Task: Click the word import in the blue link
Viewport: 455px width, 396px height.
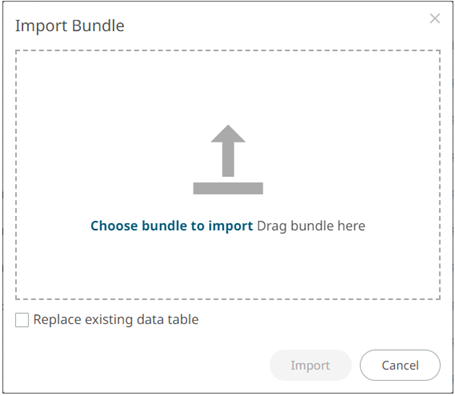Action: [231, 226]
